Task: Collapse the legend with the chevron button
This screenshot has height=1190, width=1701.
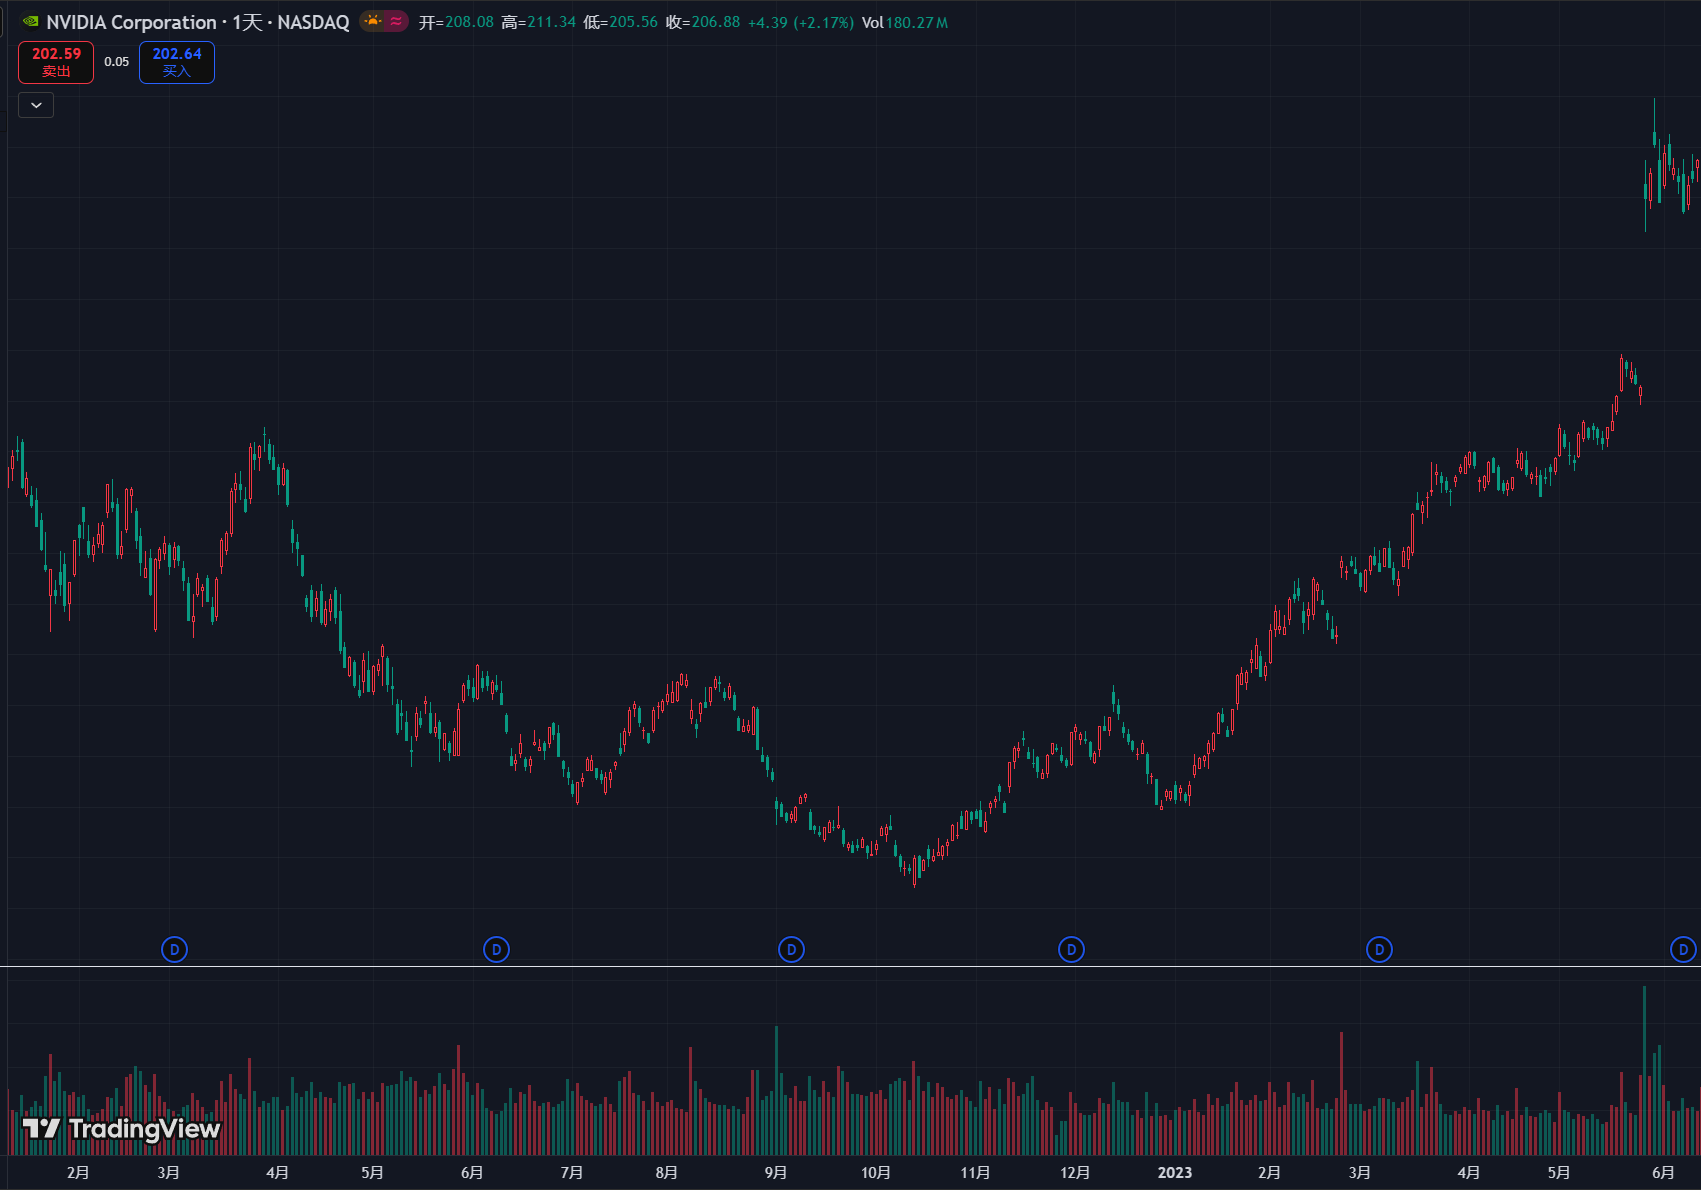Action: click(x=36, y=105)
